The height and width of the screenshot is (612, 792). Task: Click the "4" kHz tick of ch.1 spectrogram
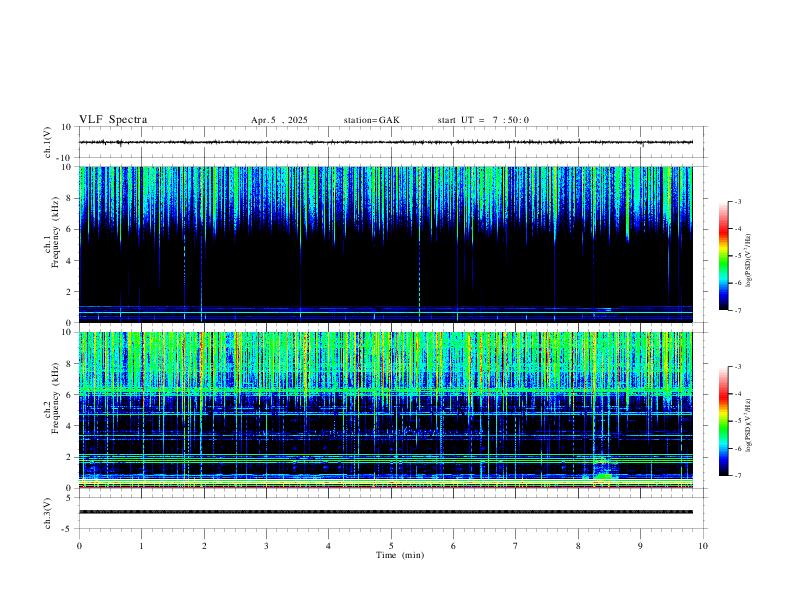[x=70, y=261]
